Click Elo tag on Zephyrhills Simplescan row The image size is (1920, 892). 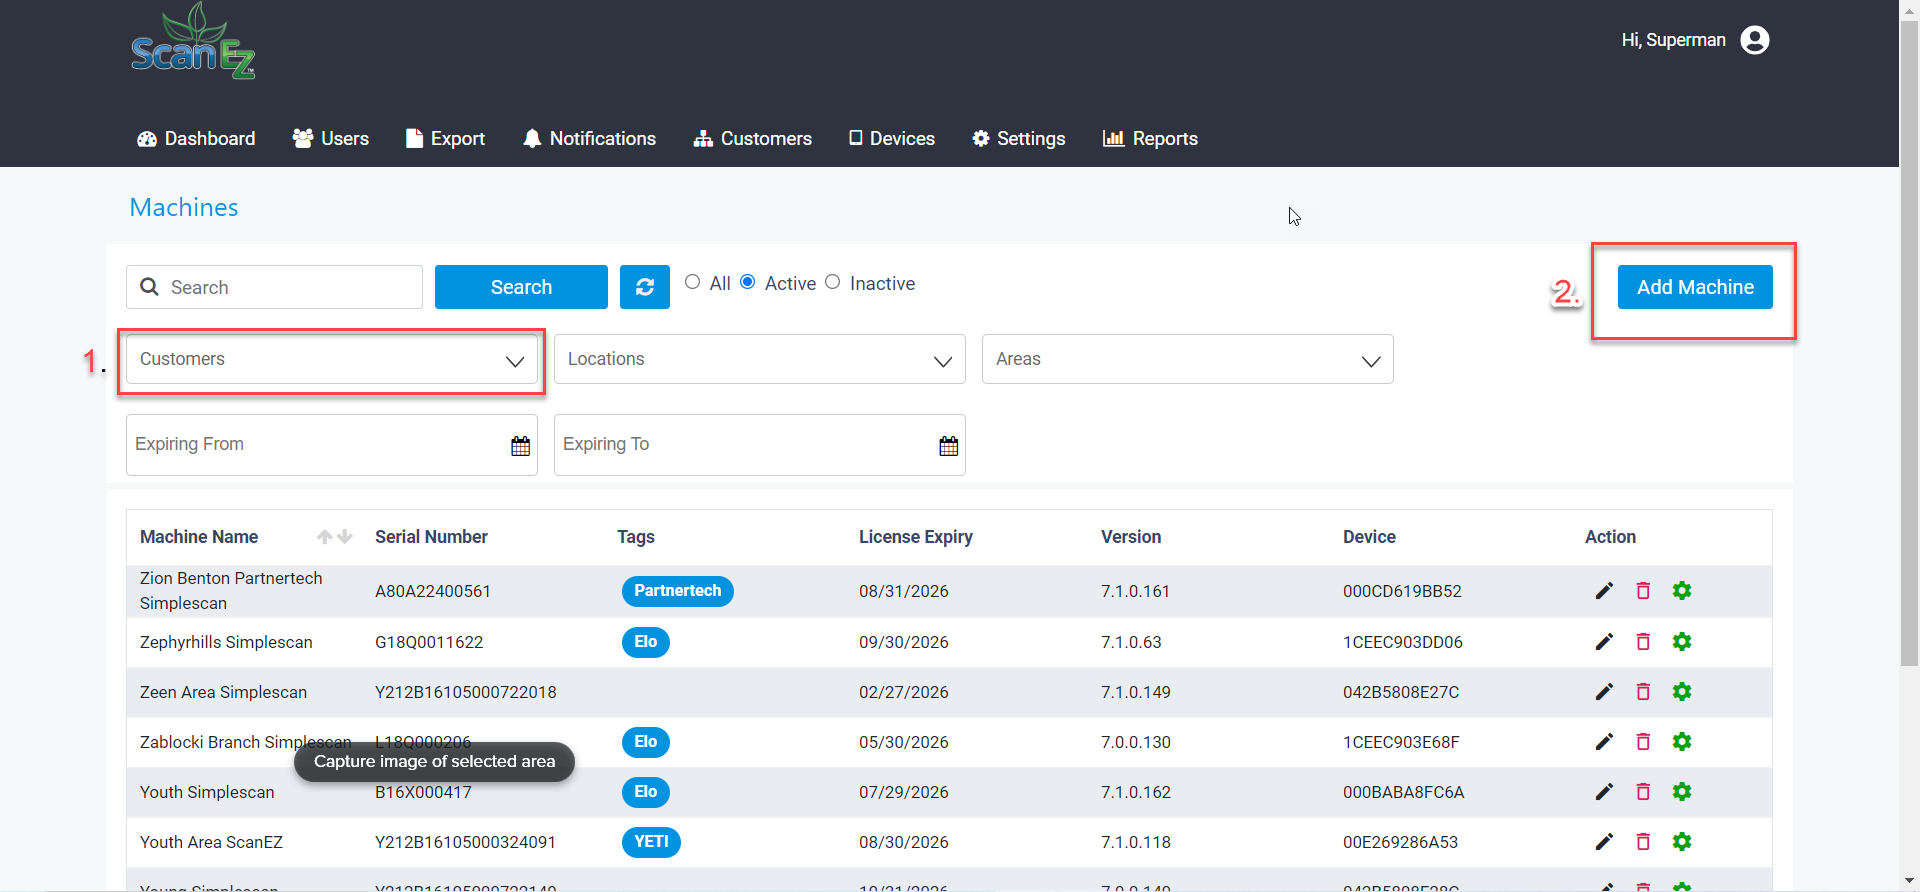645,642
